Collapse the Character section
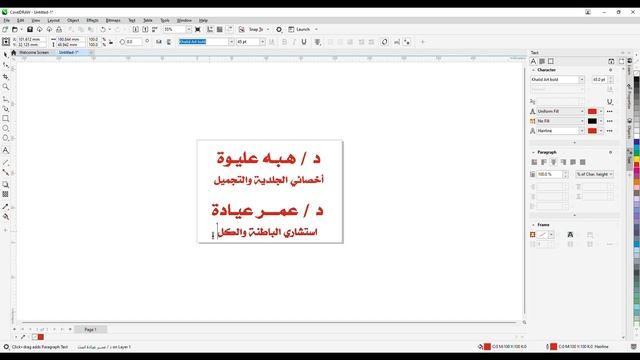The height and width of the screenshot is (360, 640). 533,70
